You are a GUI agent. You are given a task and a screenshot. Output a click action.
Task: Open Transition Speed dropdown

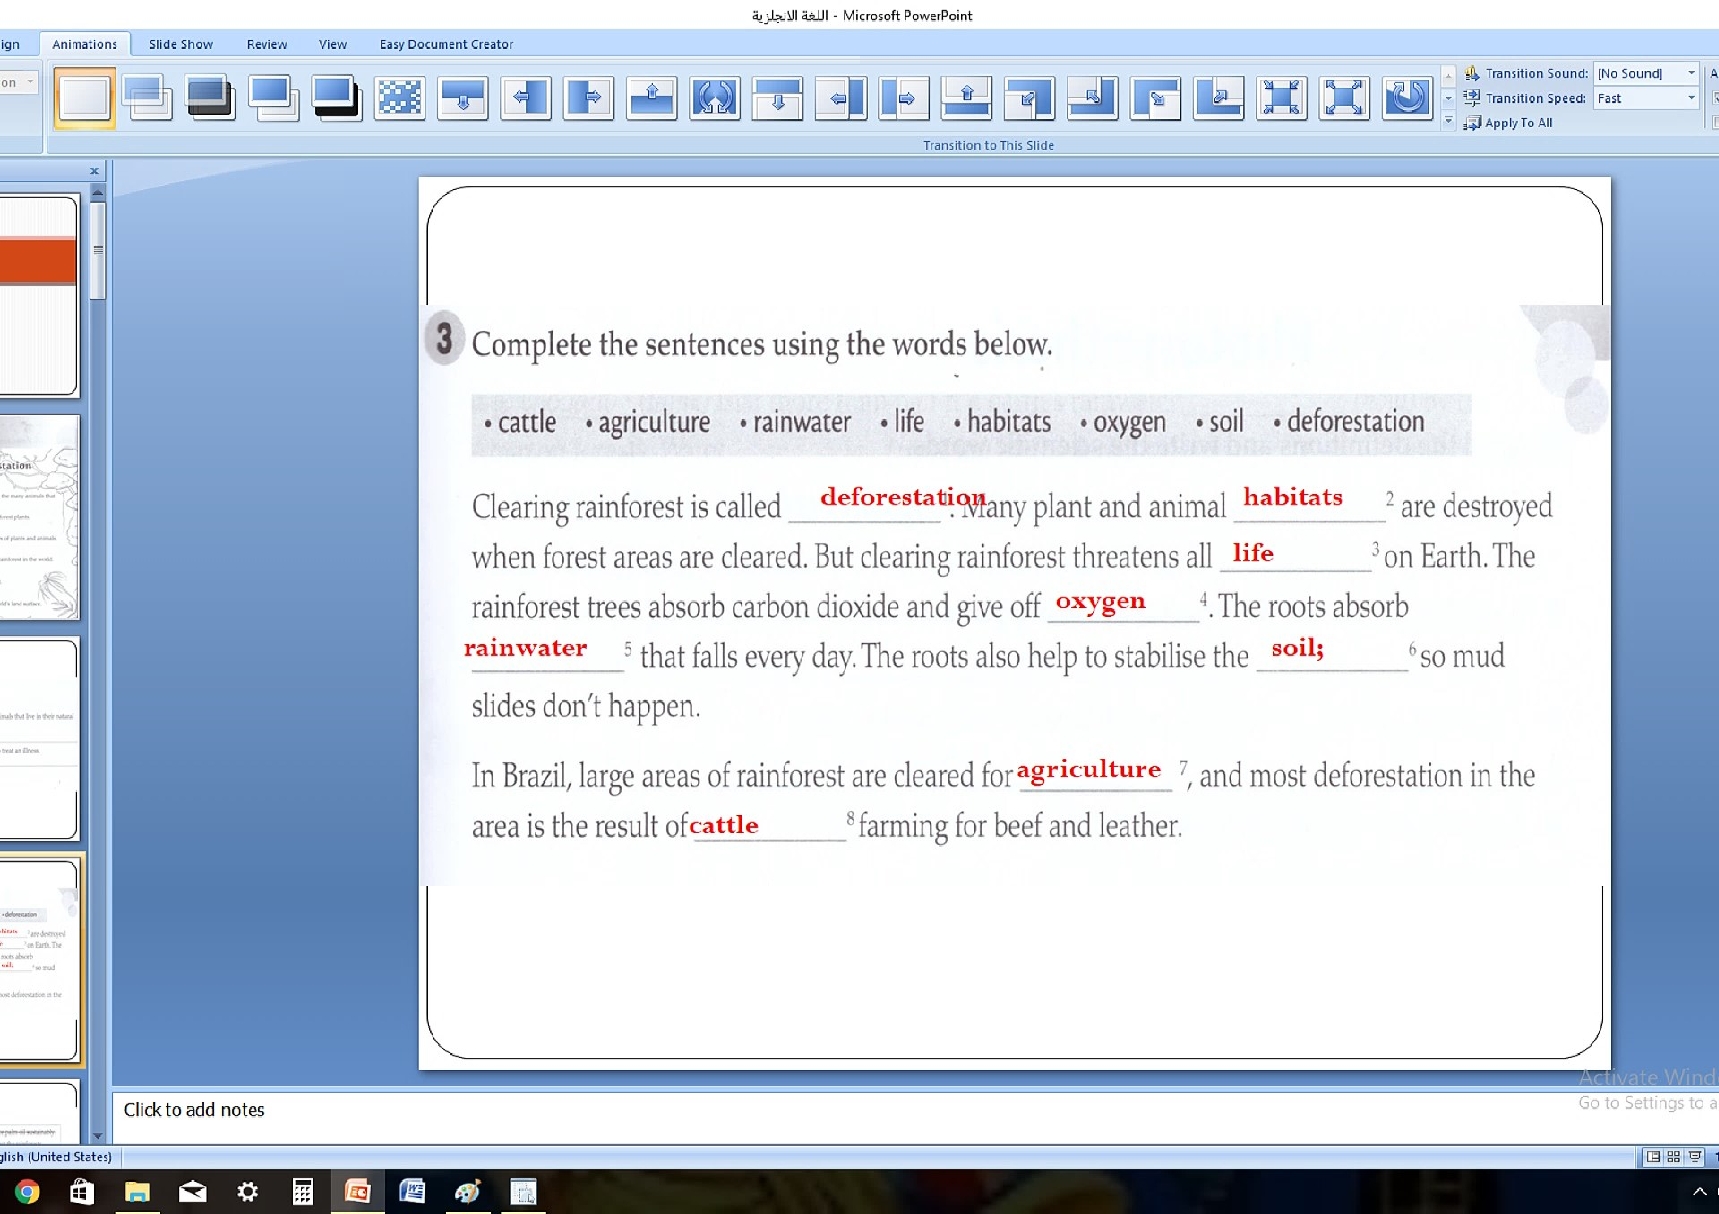[1691, 98]
